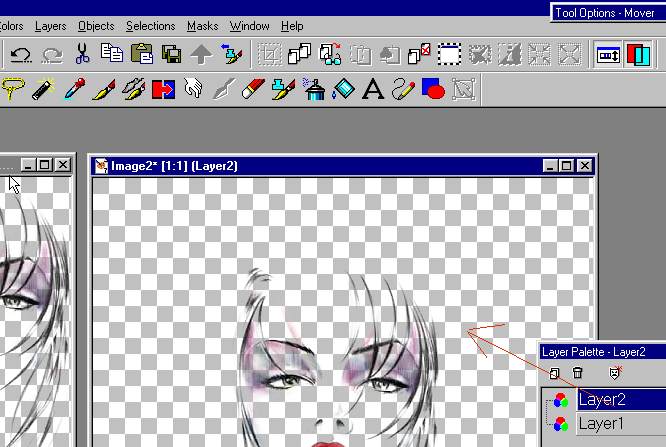
Task: Select the Text tool letter A
Action: [x=373, y=89]
